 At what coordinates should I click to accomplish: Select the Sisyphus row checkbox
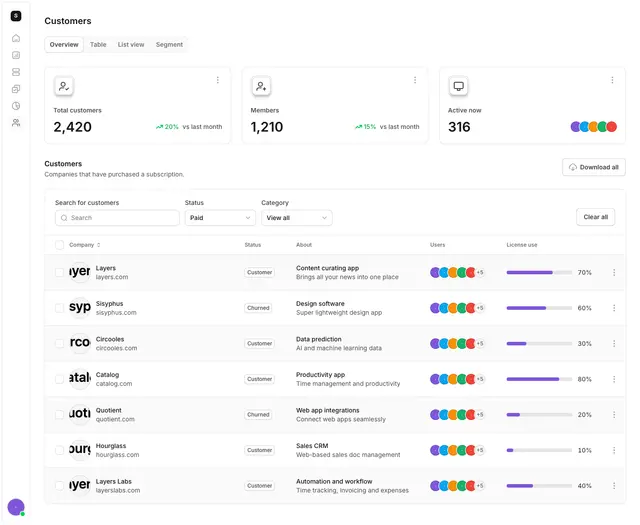[x=60, y=308]
